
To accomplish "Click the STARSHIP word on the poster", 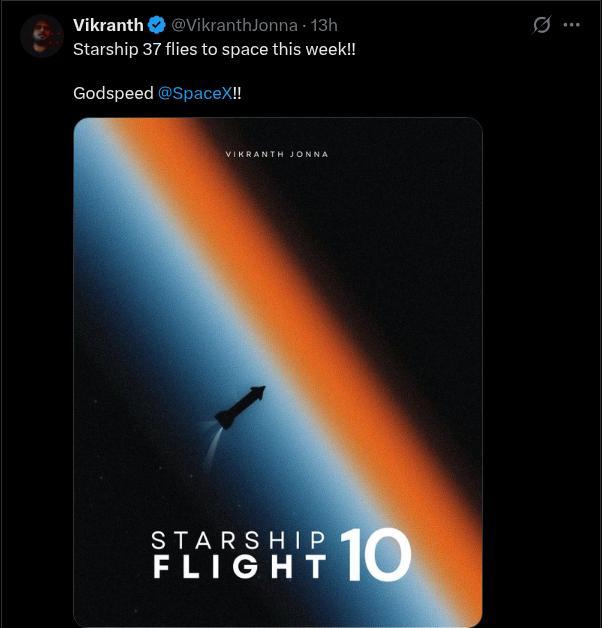I will tap(239, 540).
